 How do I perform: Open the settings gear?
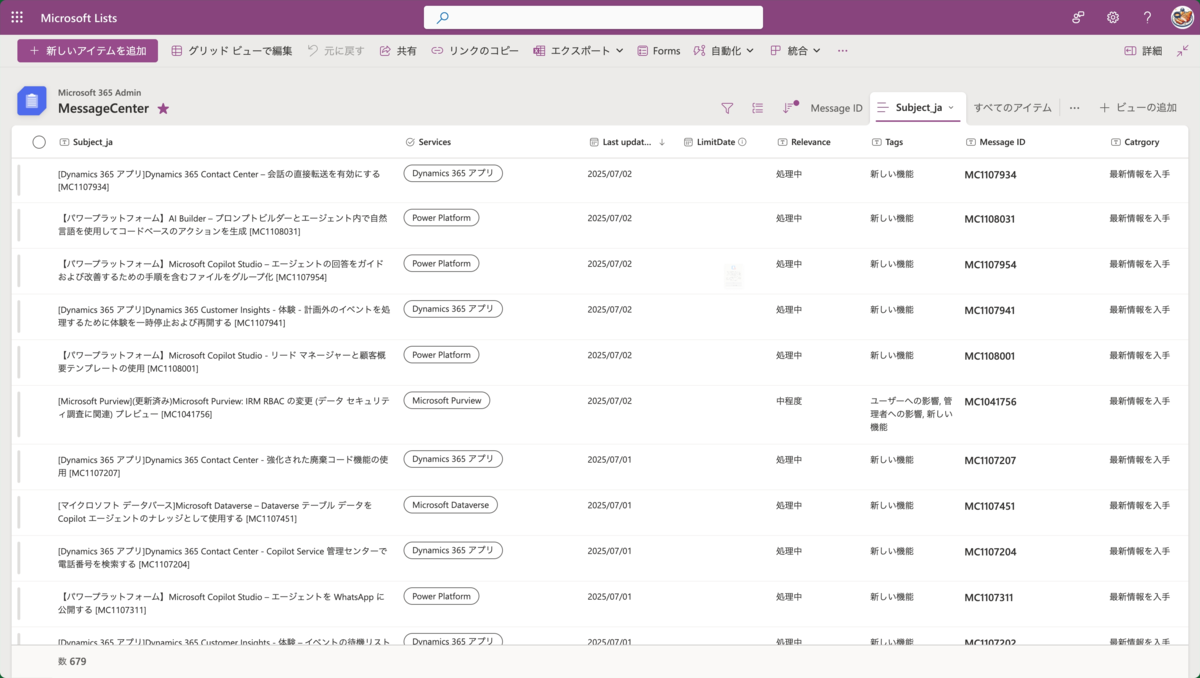tap(1112, 17)
